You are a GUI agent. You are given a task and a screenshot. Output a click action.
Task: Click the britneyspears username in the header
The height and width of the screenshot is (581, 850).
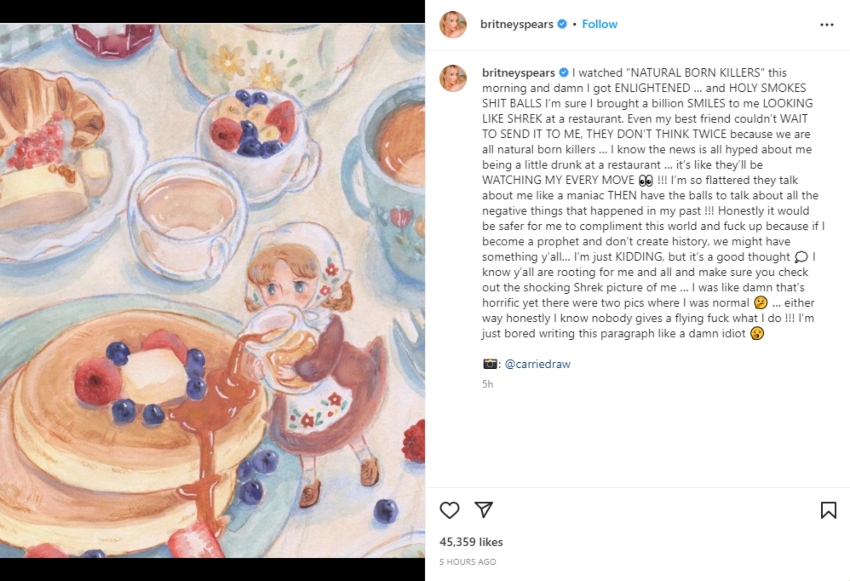(x=517, y=24)
